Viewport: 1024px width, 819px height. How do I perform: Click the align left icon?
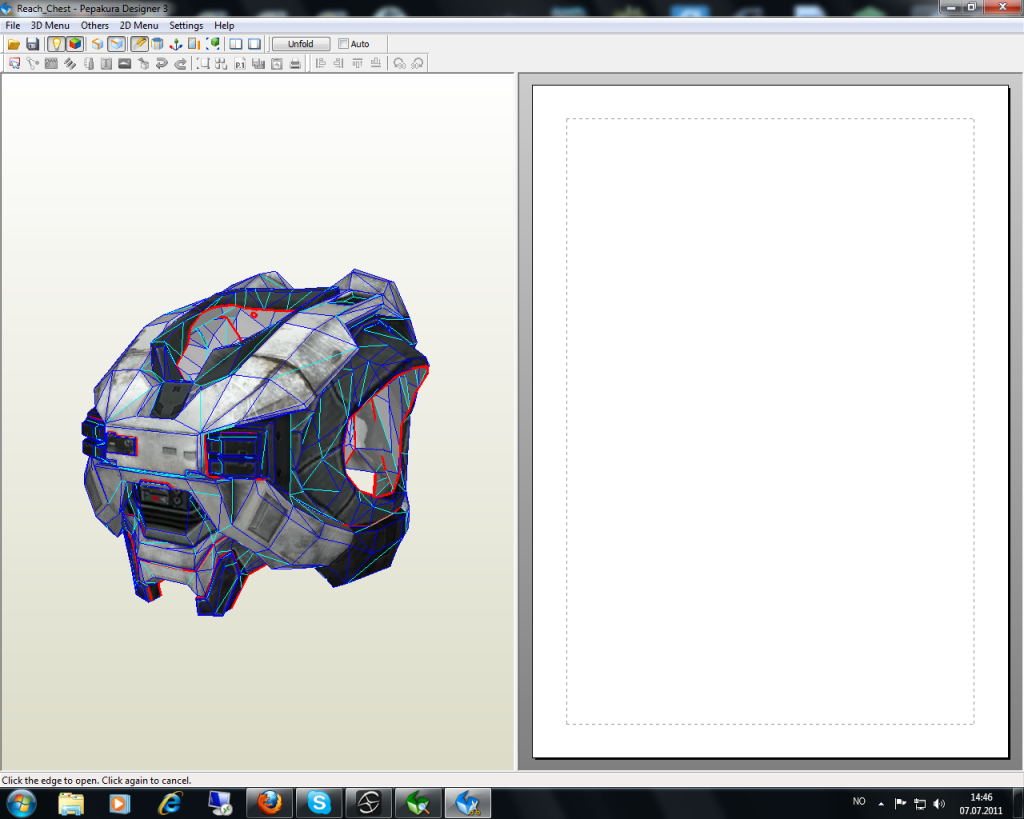coord(320,63)
